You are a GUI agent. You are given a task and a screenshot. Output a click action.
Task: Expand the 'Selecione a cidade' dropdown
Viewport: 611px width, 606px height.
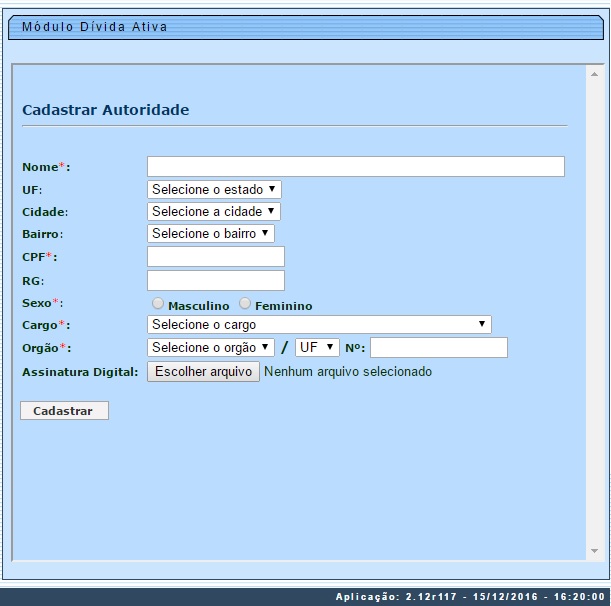pyautogui.click(x=213, y=212)
